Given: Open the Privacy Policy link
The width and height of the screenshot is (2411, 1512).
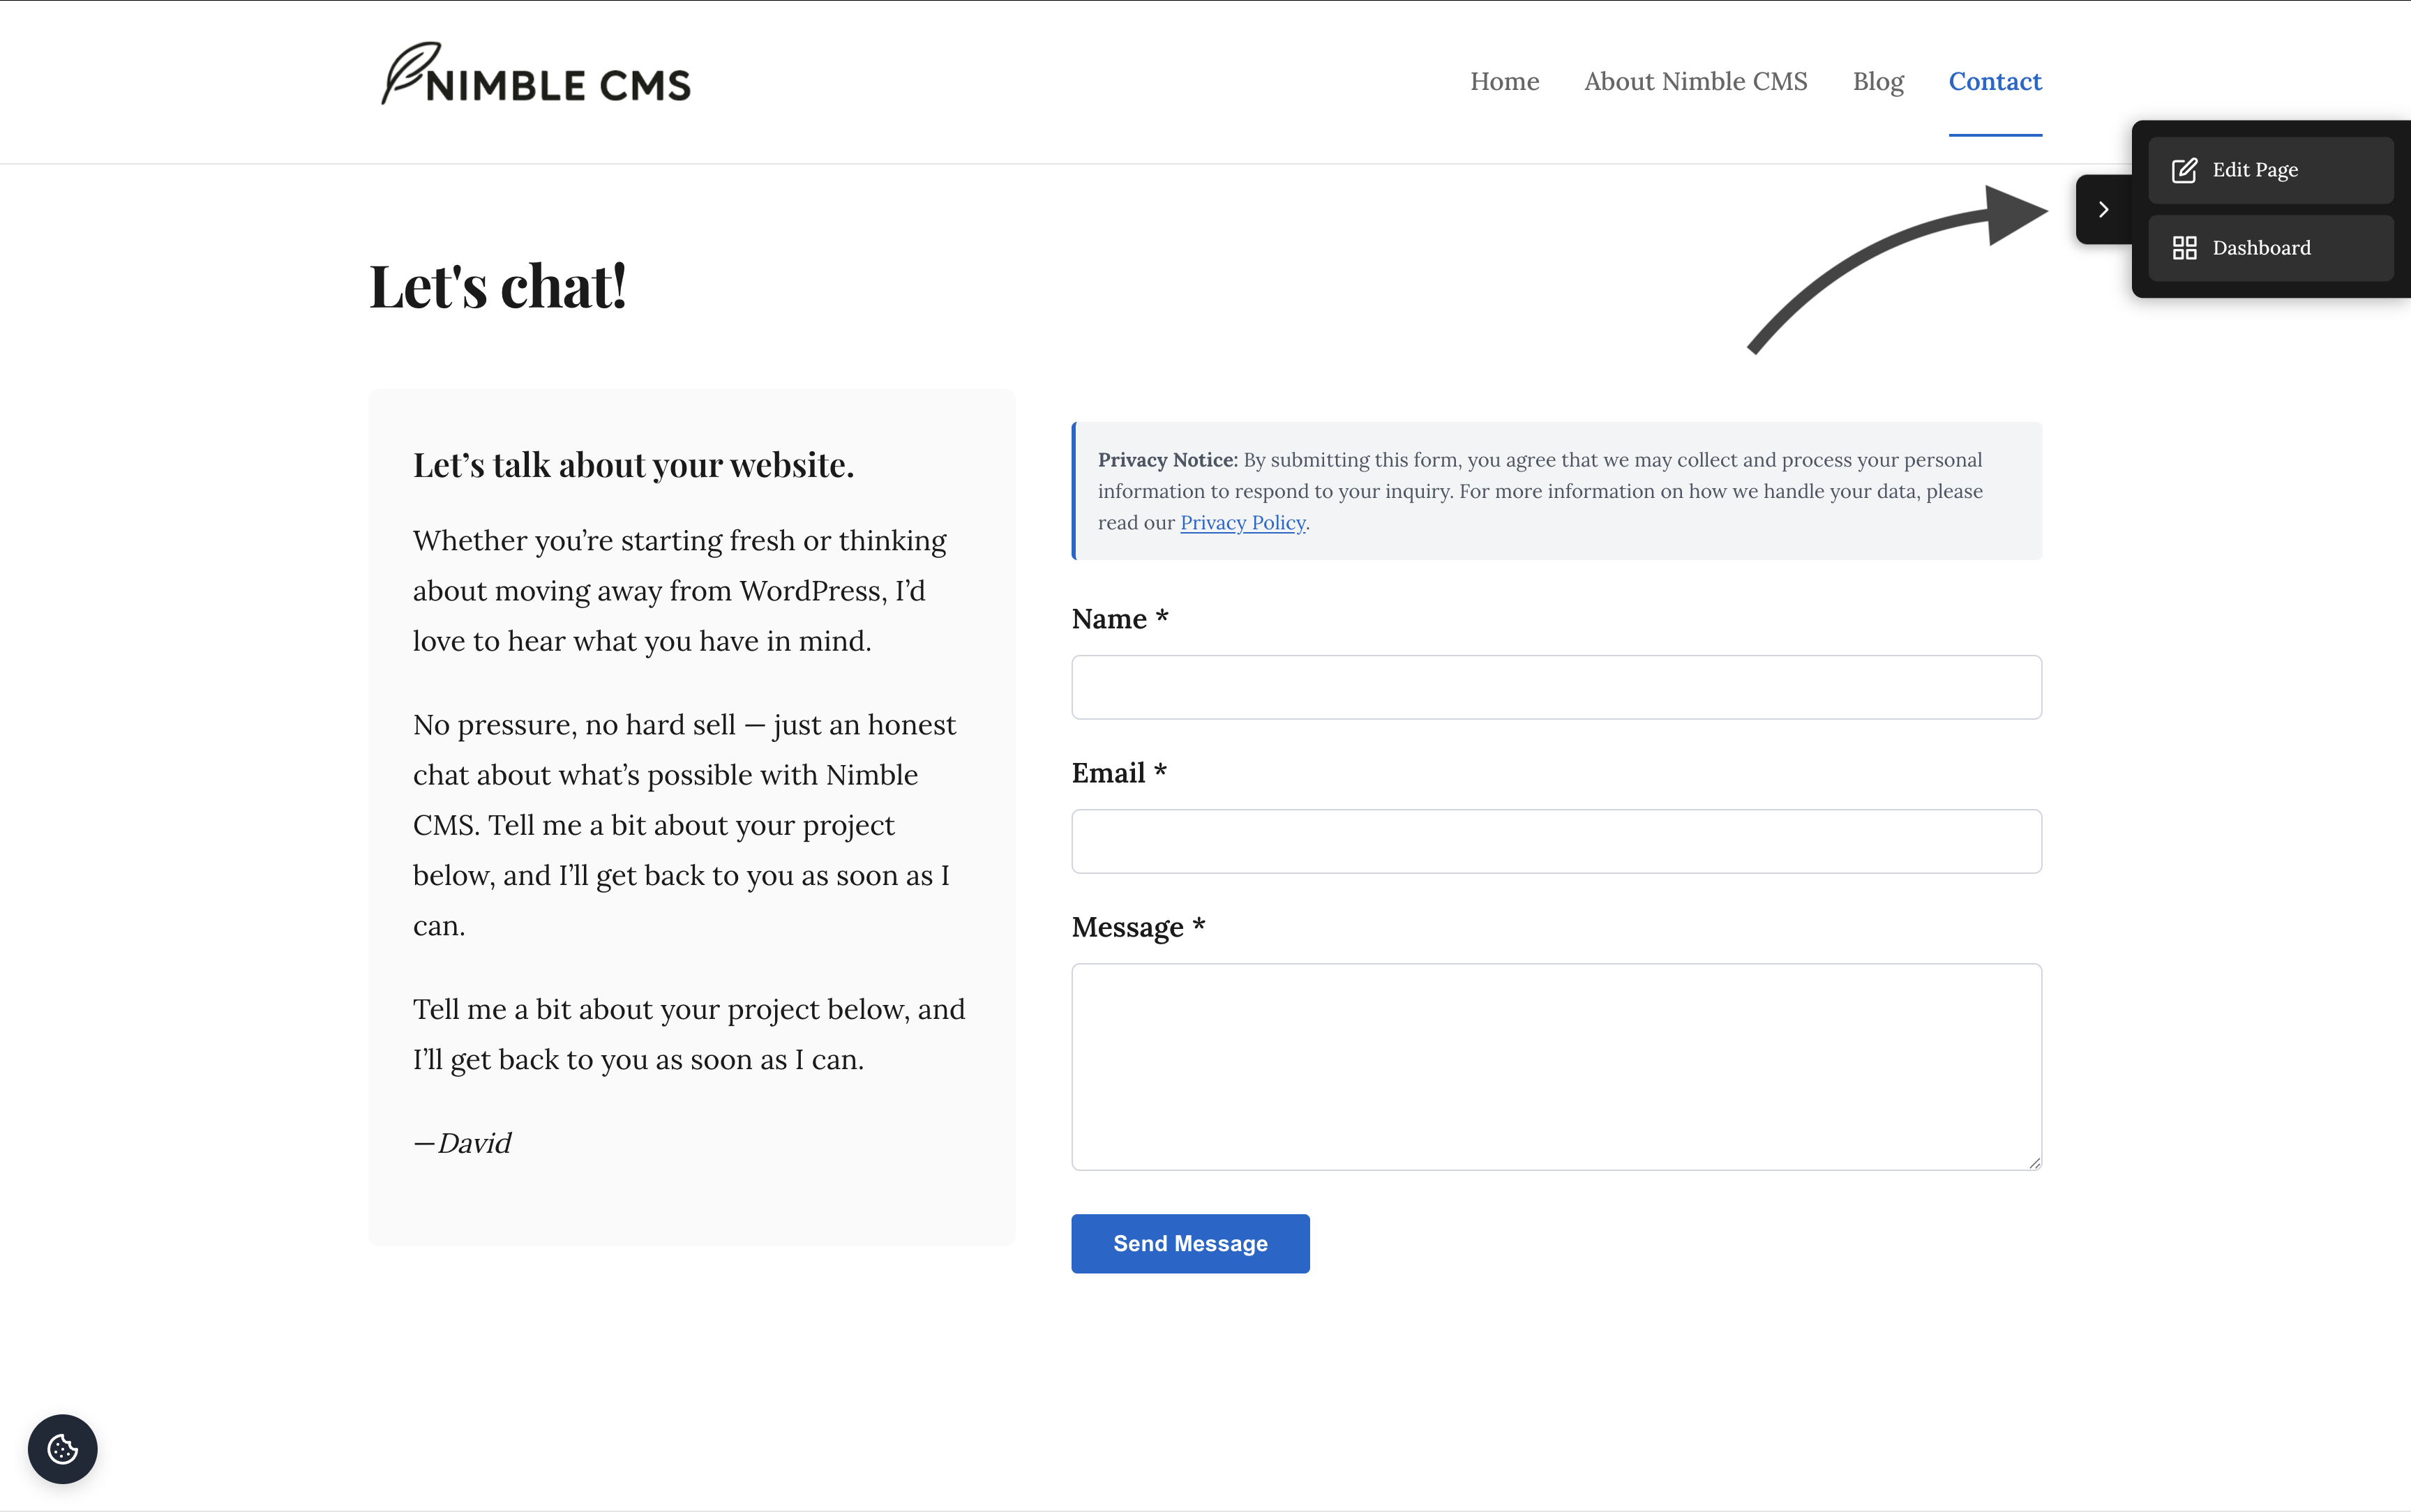Looking at the screenshot, I should click(1242, 523).
